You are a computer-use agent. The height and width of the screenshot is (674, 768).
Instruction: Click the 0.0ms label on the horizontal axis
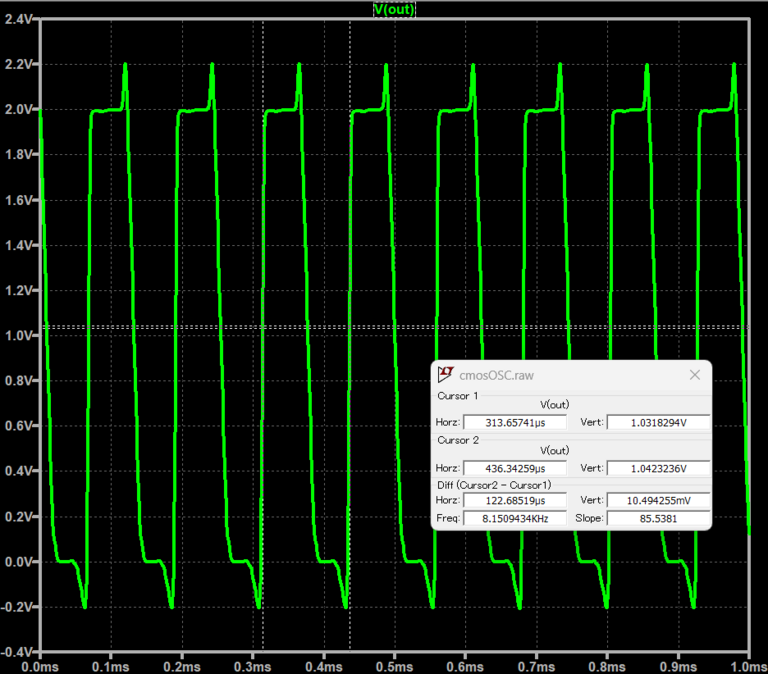(x=38, y=665)
